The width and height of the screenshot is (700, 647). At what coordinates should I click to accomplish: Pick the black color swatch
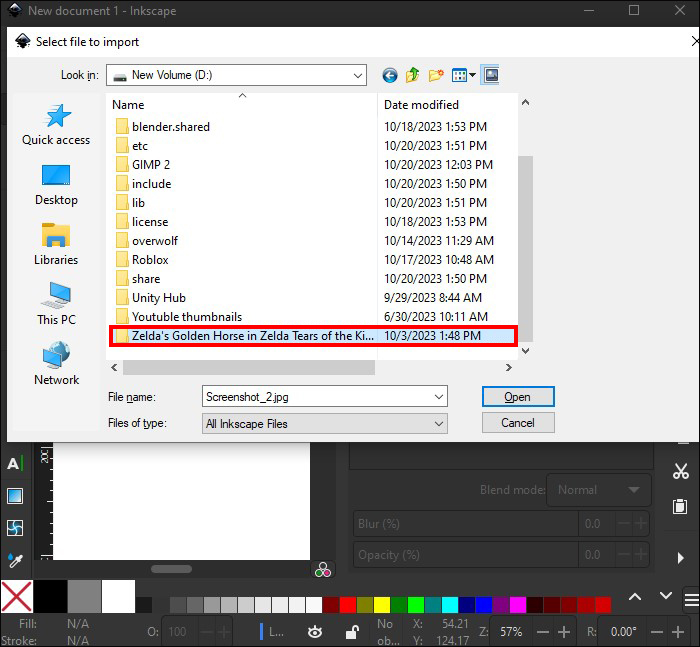pyautogui.click(x=50, y=597)
